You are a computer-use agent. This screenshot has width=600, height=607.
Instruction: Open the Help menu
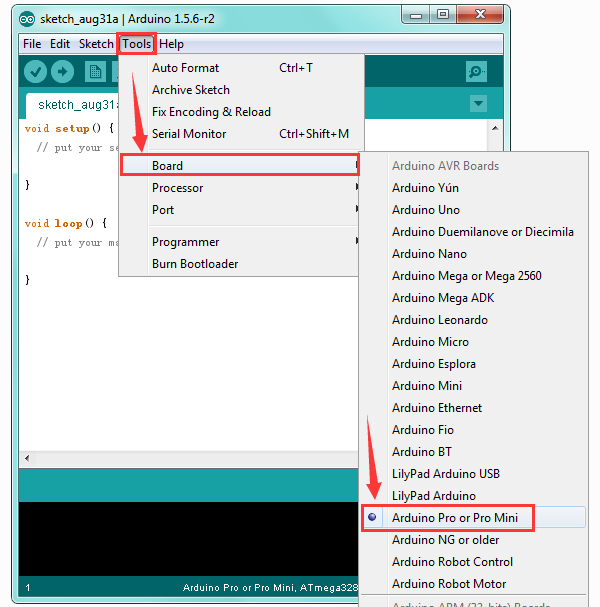tap(171, 44)
